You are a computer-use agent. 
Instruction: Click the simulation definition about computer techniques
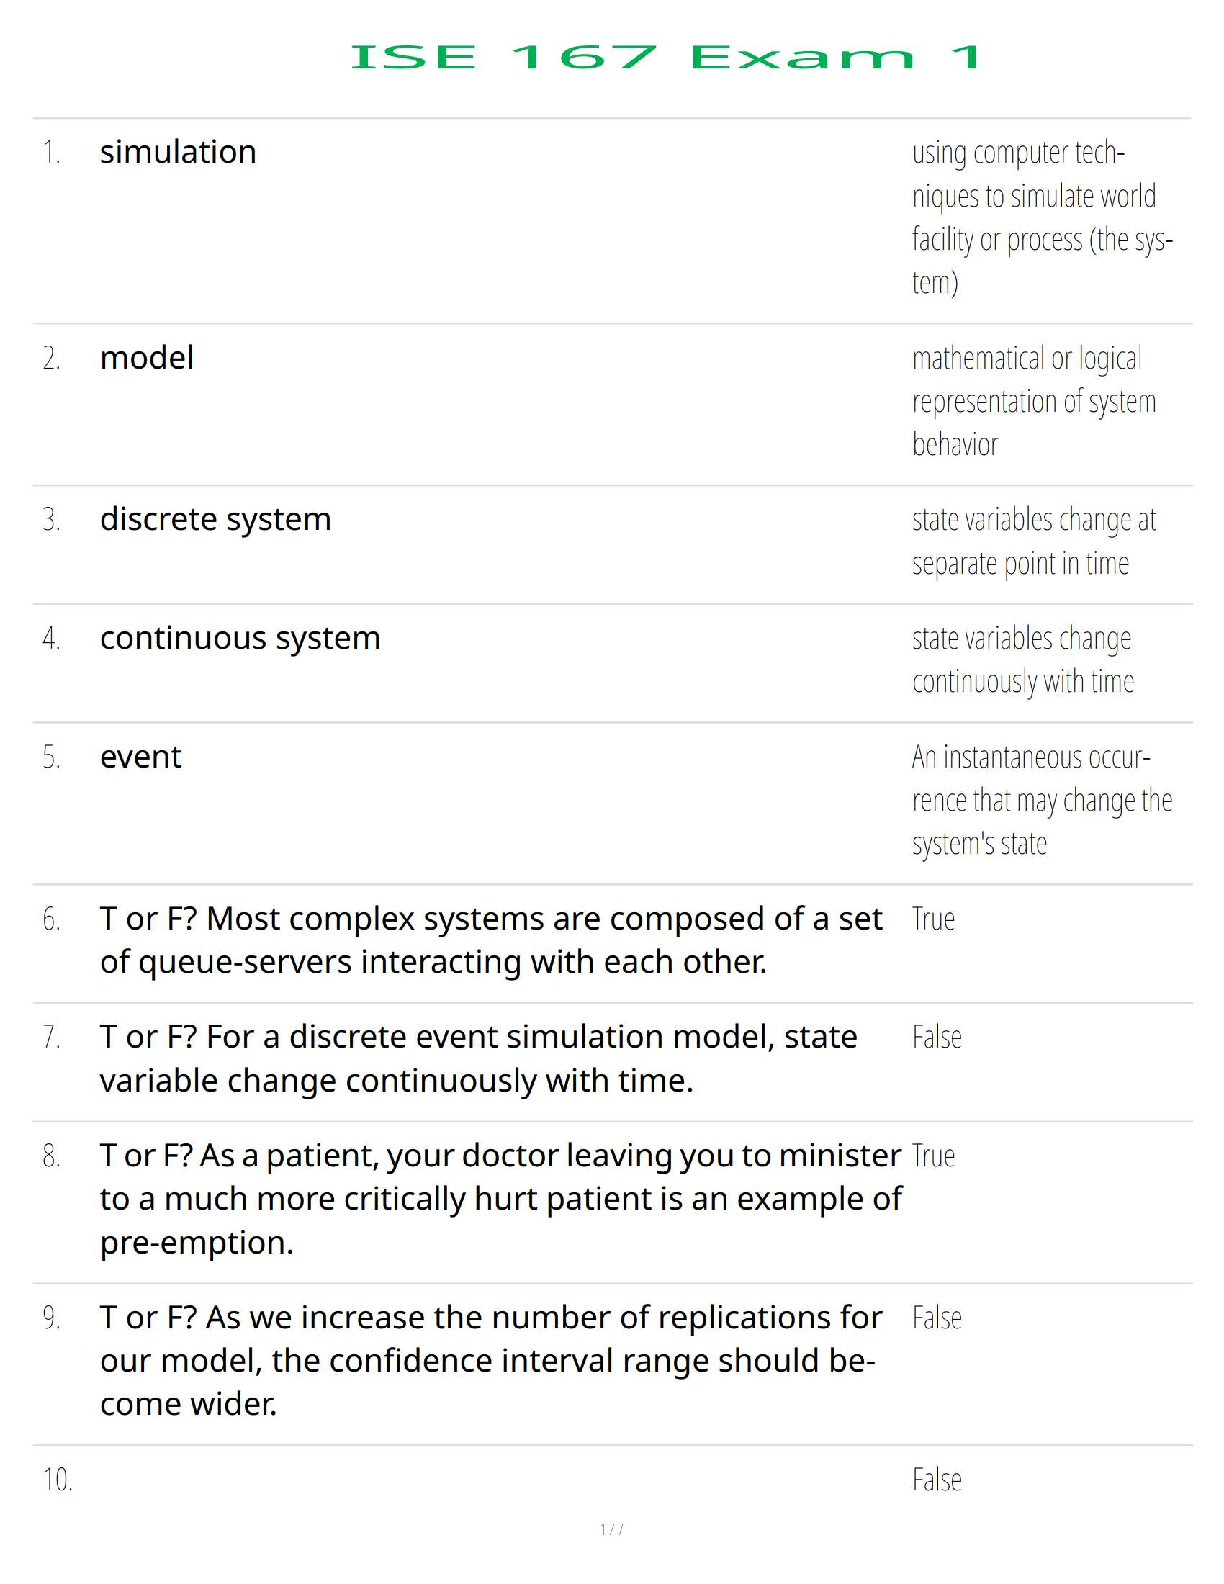tap(1041, 217)
